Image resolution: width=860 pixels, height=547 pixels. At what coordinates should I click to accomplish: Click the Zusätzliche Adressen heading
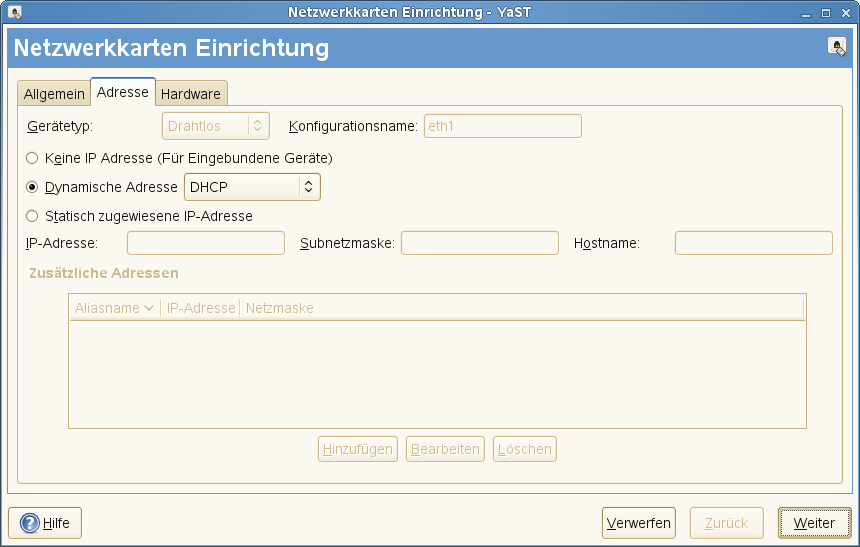[x=104, y=273]
